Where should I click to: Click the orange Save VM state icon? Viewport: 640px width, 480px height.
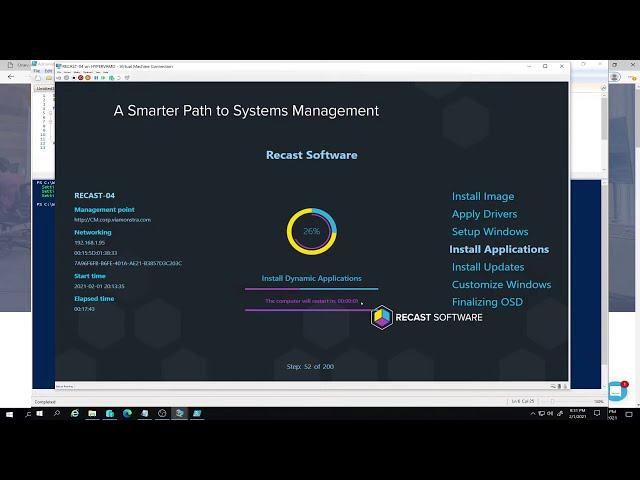[x=88, y=77]
